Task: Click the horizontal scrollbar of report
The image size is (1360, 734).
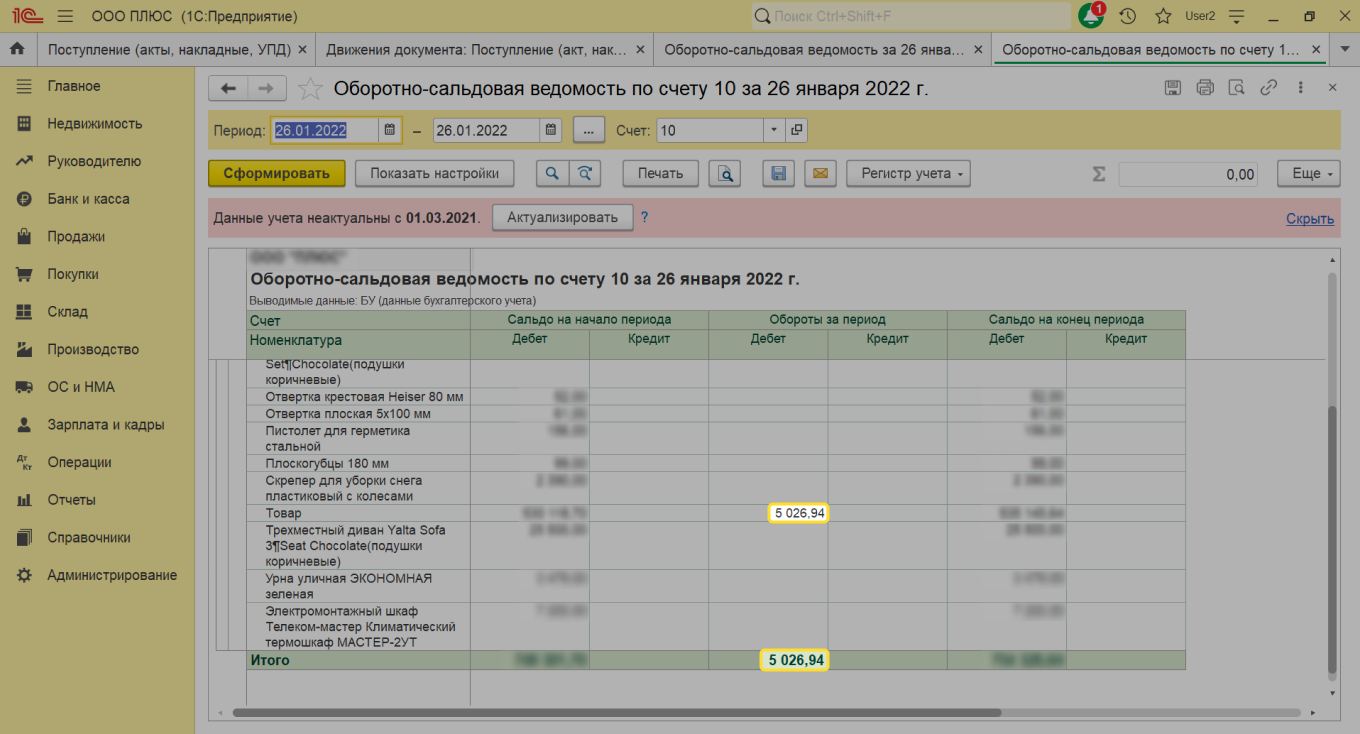Action: click(616, 713)
